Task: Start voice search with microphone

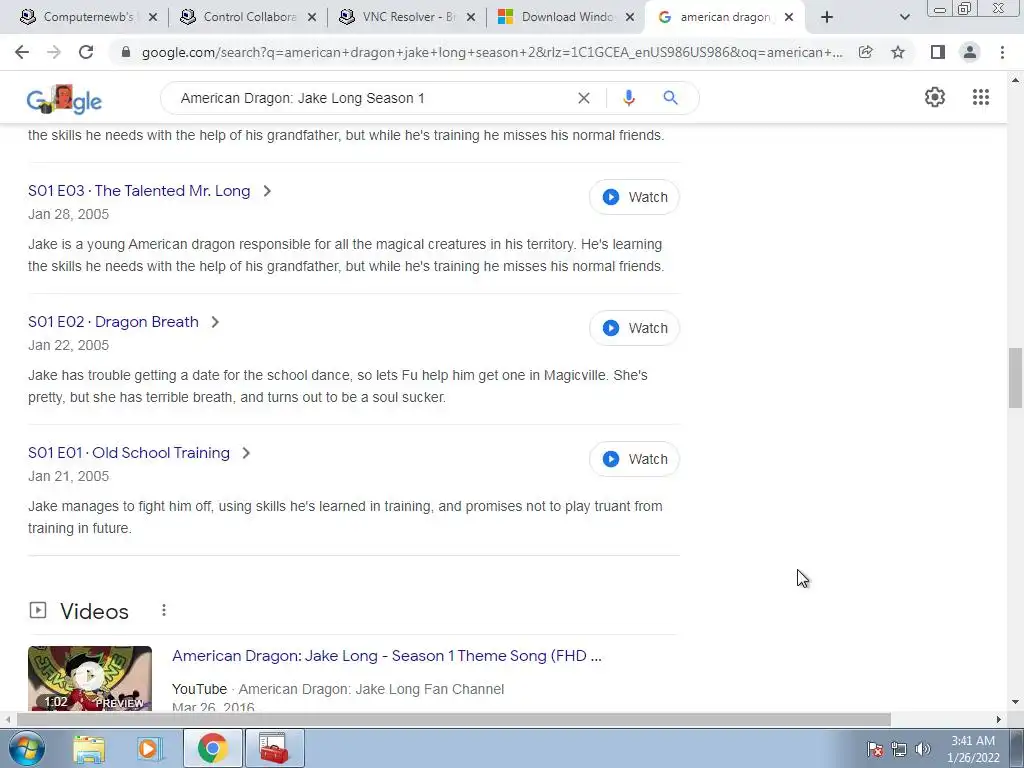Action: pyautogui.click(x=629, y=98)
